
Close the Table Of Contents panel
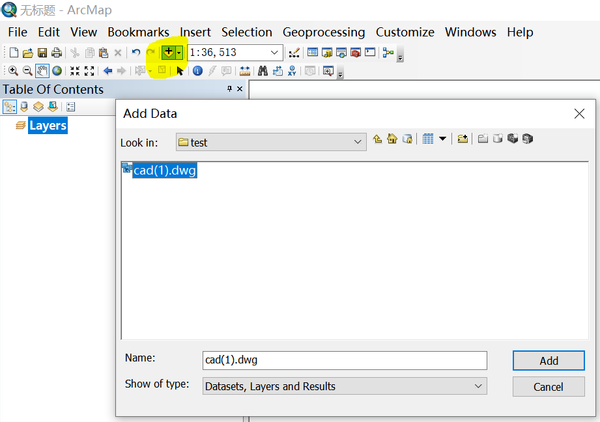click(240, 89)
